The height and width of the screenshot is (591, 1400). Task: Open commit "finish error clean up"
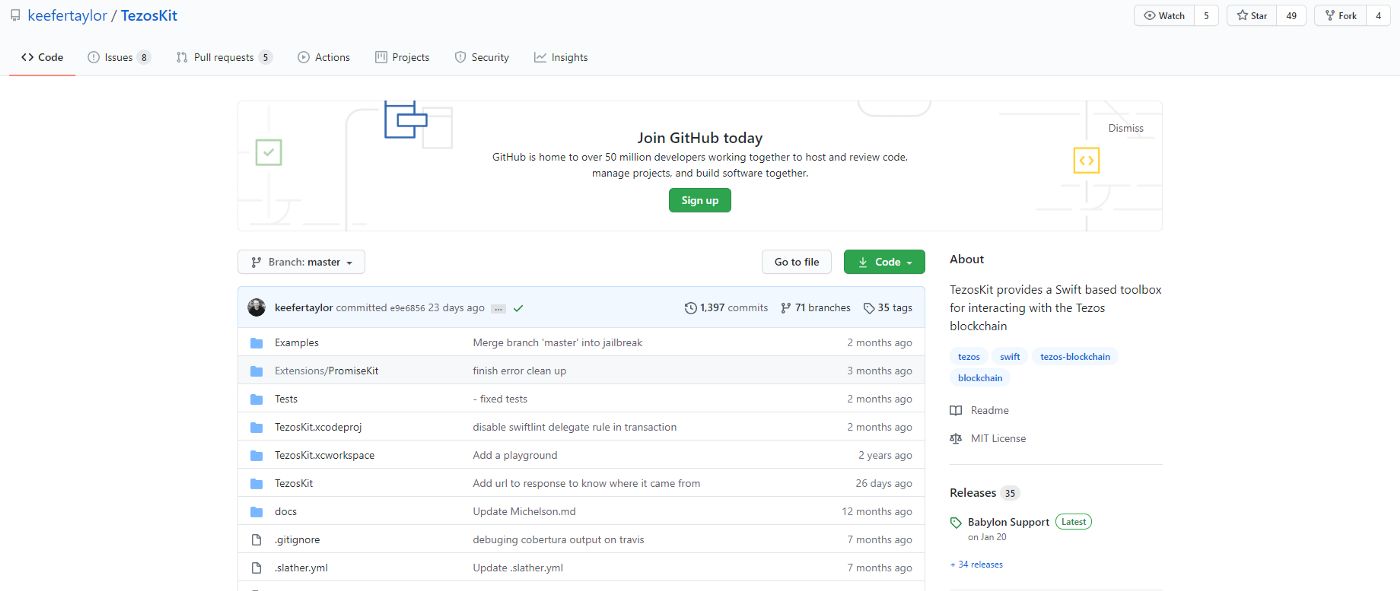click(520, 371)
